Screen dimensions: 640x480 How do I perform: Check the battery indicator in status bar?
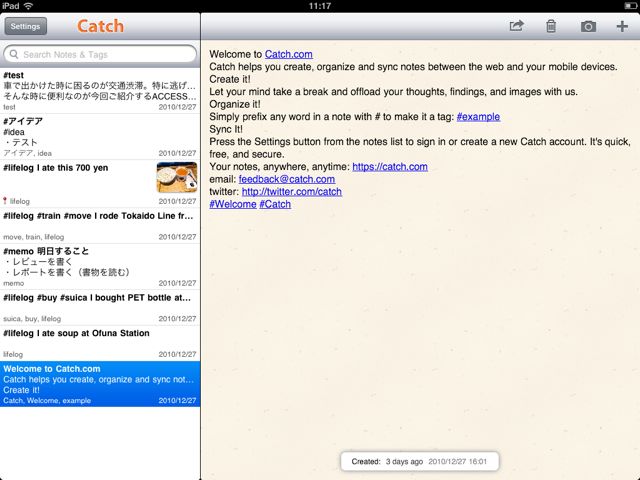(630, 6)
